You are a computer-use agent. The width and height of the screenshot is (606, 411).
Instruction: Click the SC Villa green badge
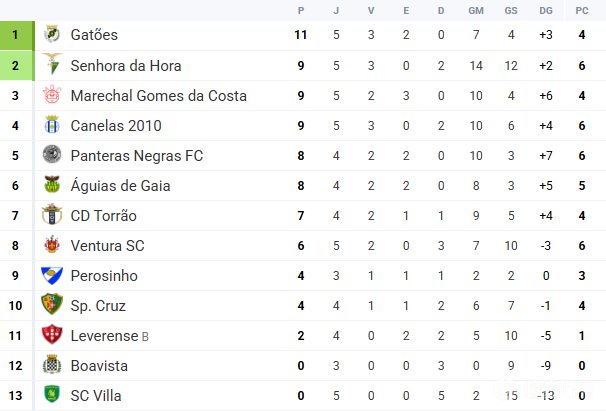52,396
